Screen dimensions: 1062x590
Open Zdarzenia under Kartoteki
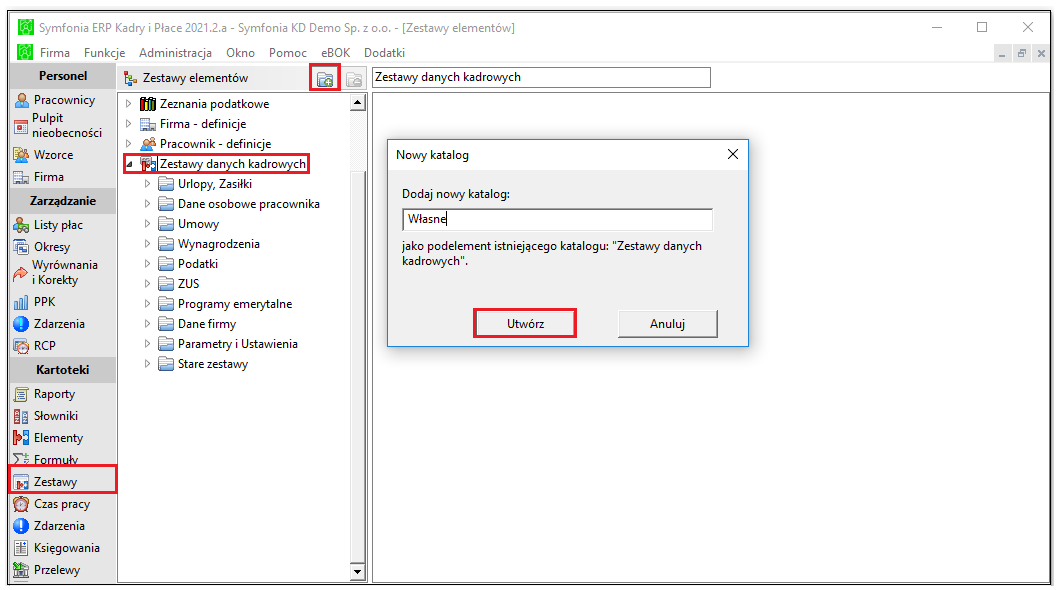pyautogui.click(x=49, y=526)
